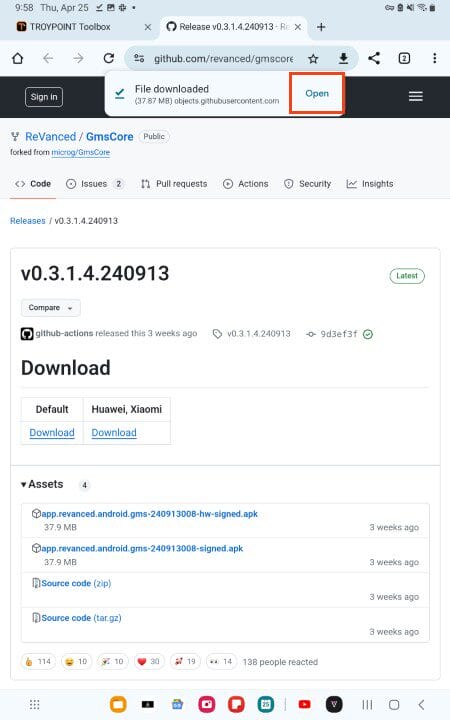Open the Issues tab
This screenshot has width=450, height=720.
pos(95,184)
